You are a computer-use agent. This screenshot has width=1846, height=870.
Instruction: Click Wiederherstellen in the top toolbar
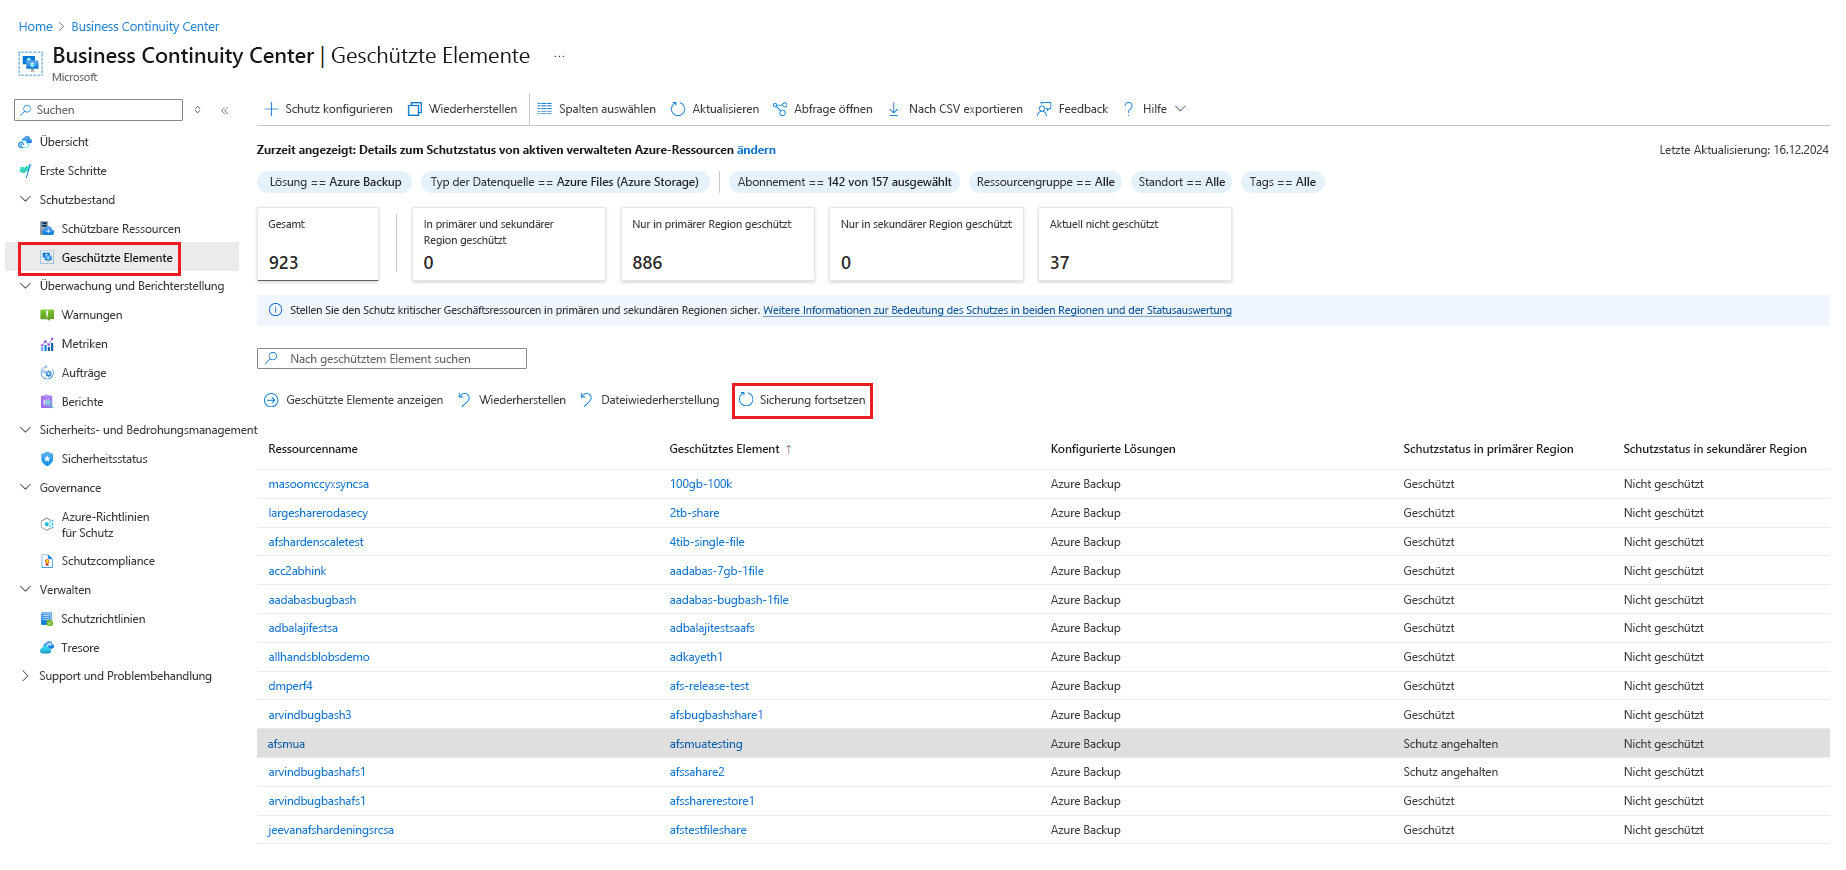click(463, 109)
